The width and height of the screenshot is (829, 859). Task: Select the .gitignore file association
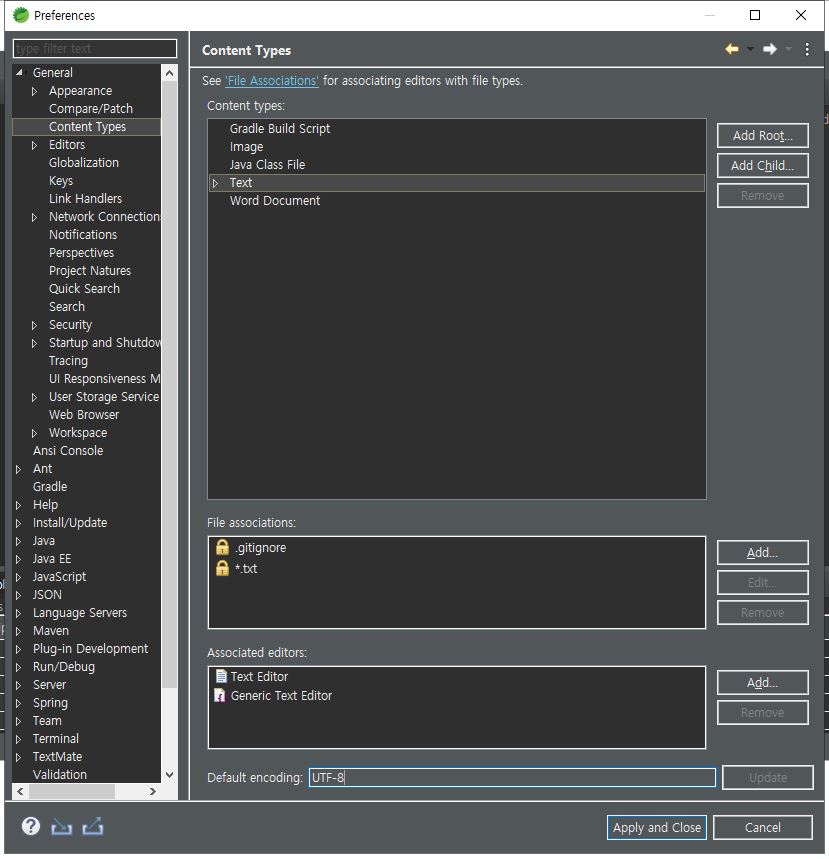click(x=260, y=548)
